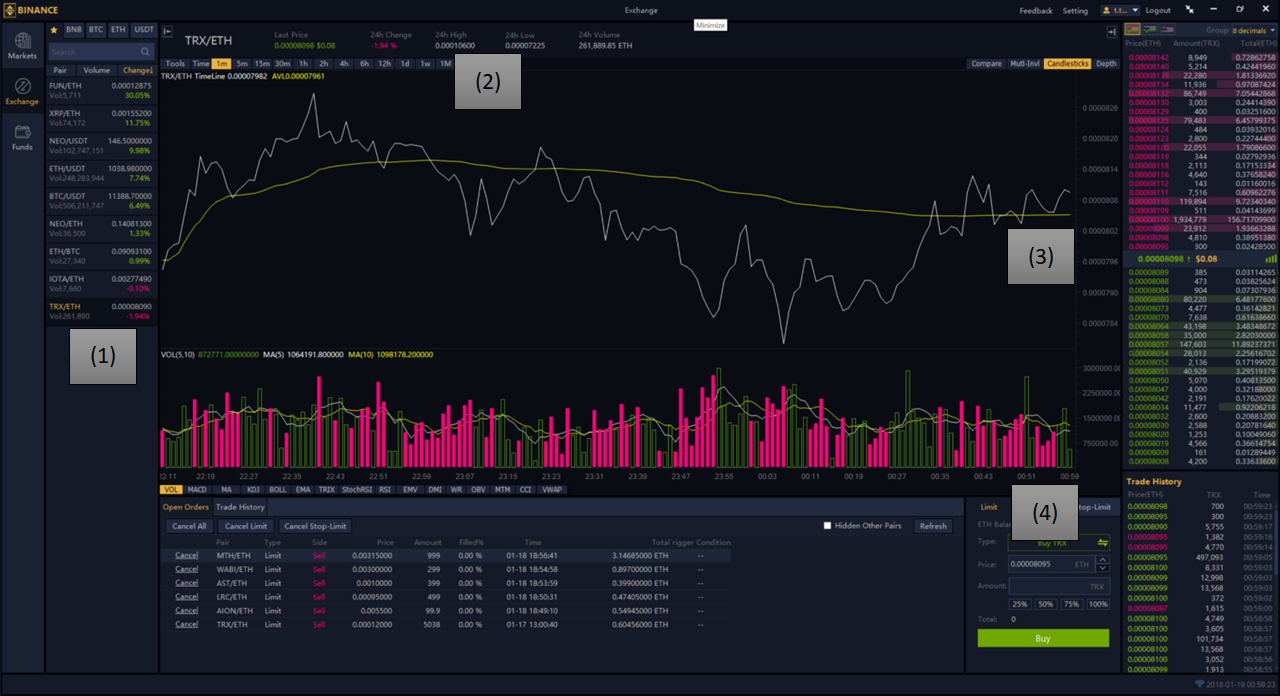Click the search magnifier icon
The width and height of the screenshot is (1280, 696).
tap(145, 51)
